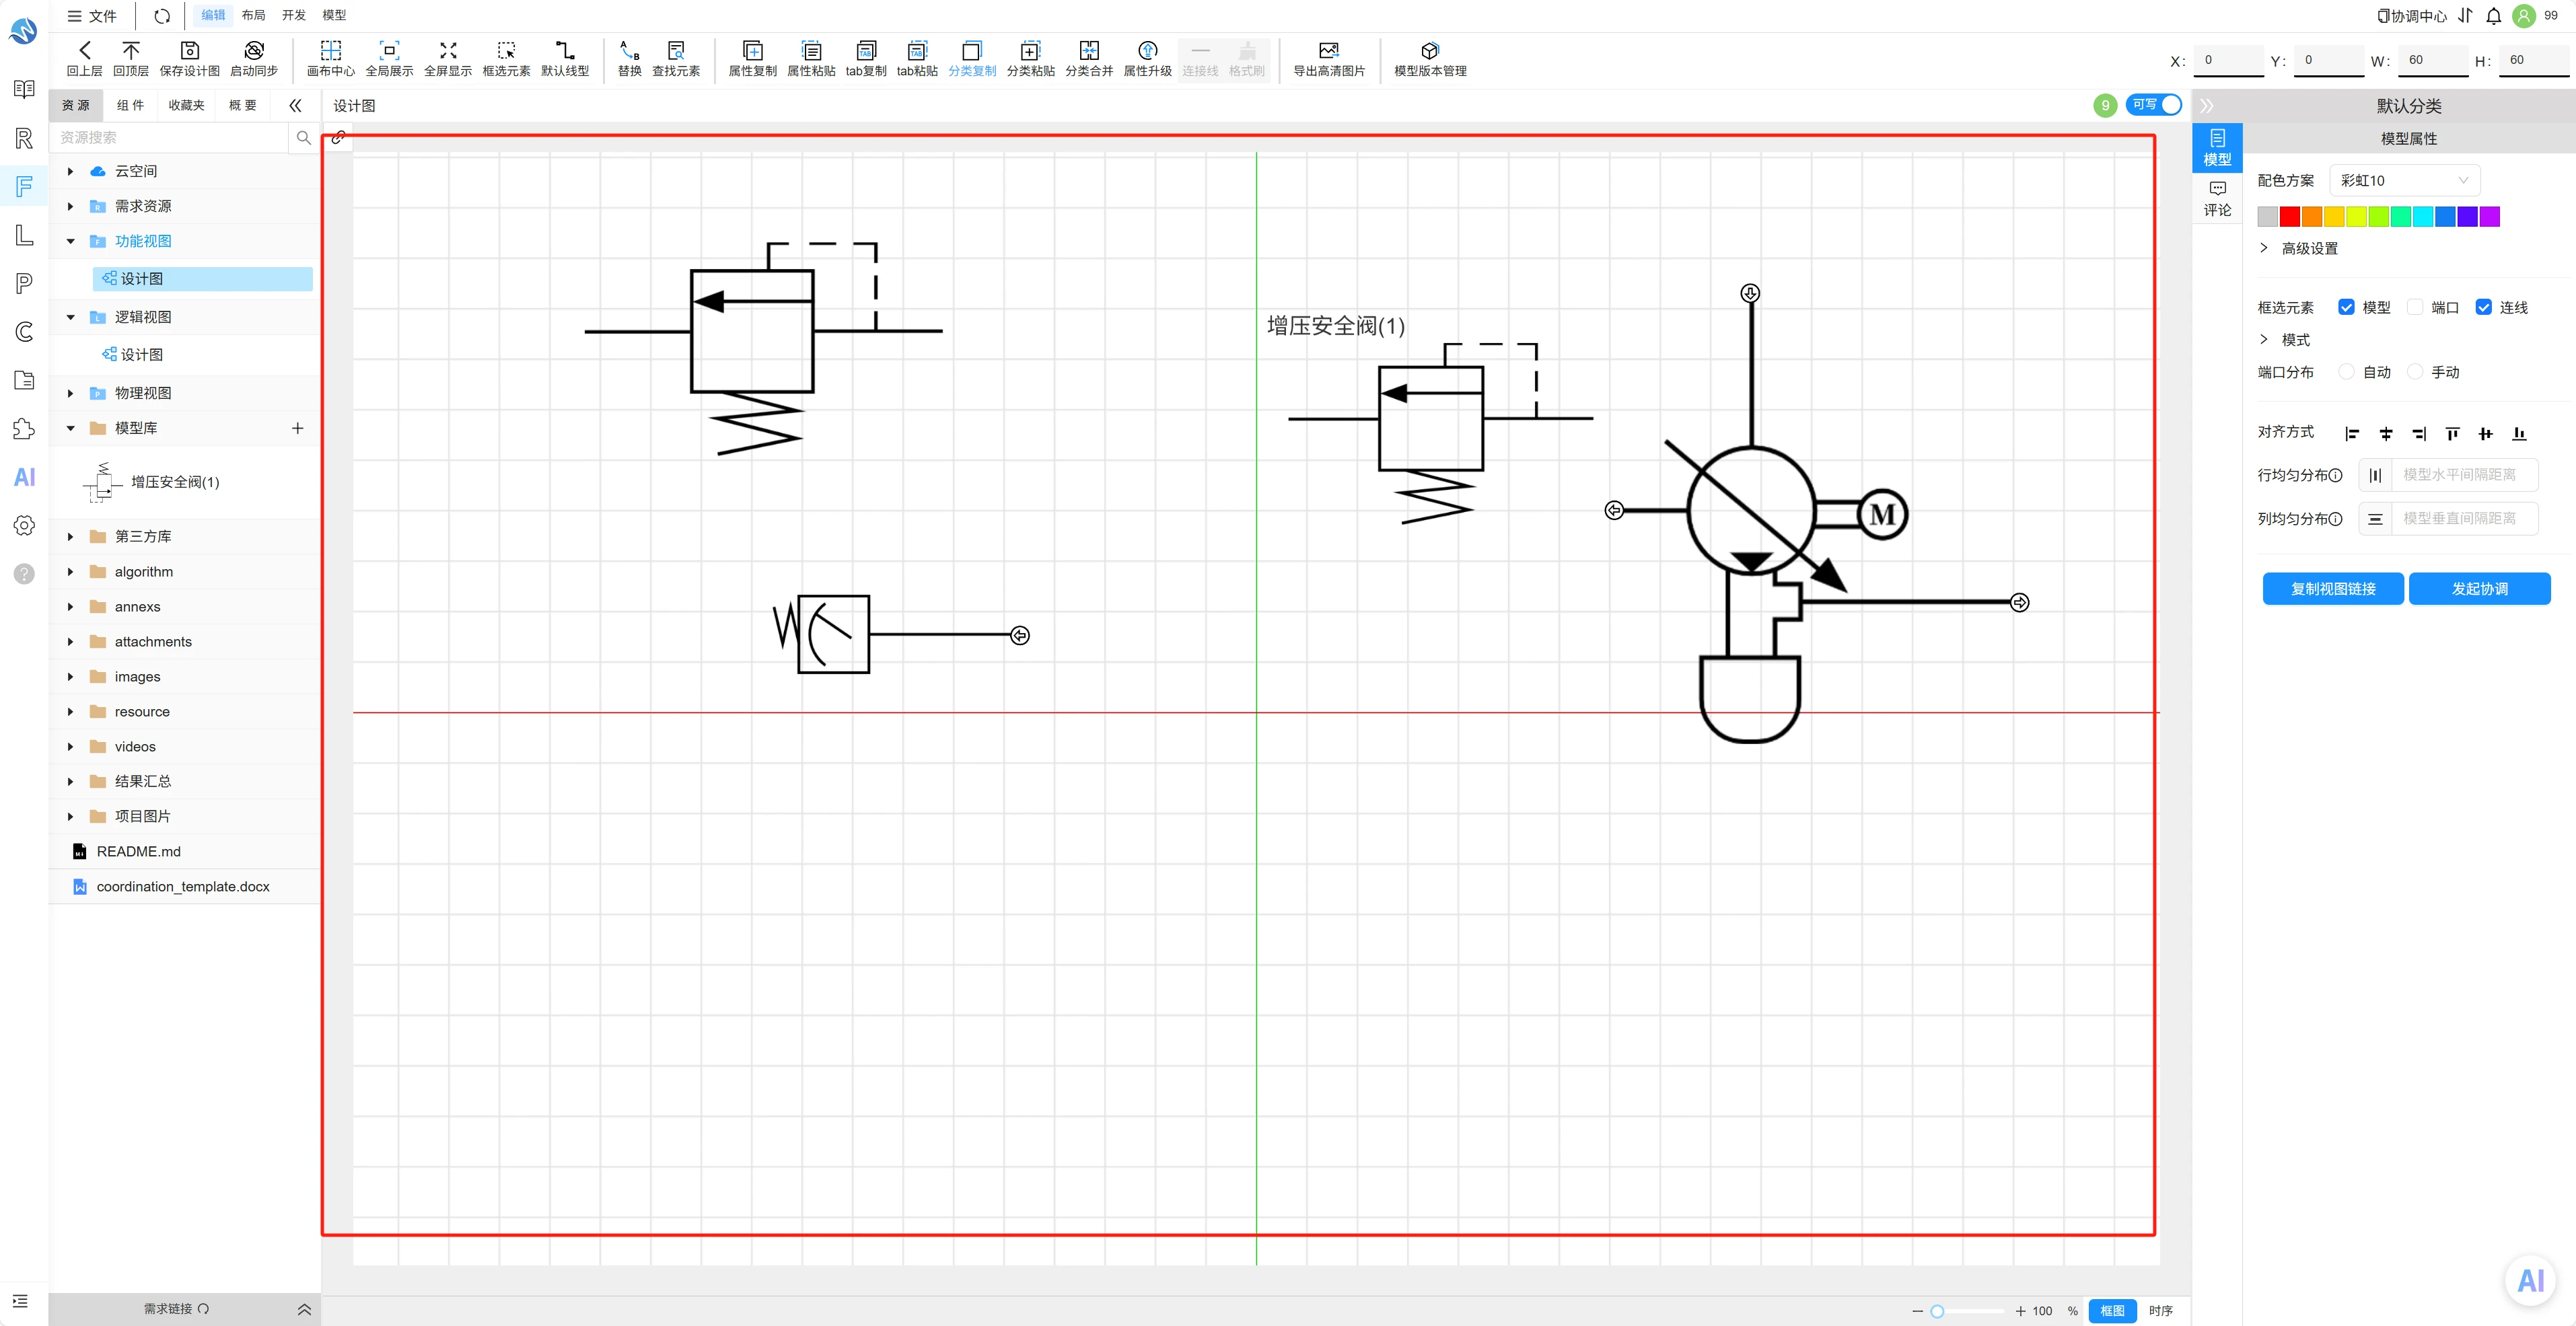
Task: Expand the 物理视图 tree folder
Action: point(70,393)
